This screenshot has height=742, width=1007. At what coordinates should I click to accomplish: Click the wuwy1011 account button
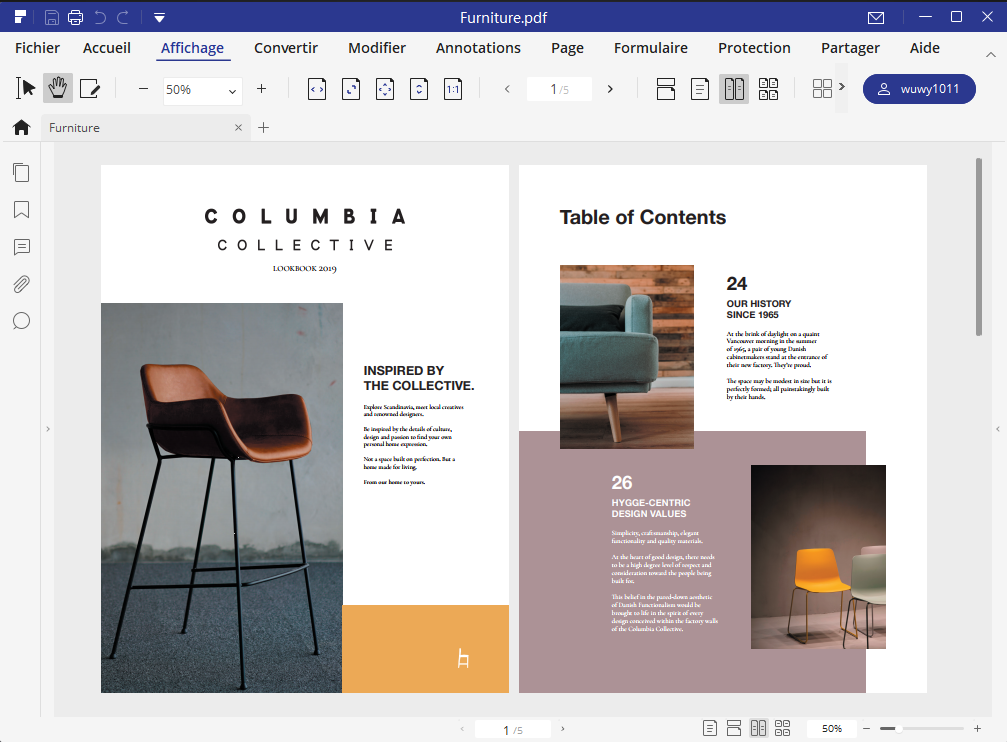tap(918, 89)
